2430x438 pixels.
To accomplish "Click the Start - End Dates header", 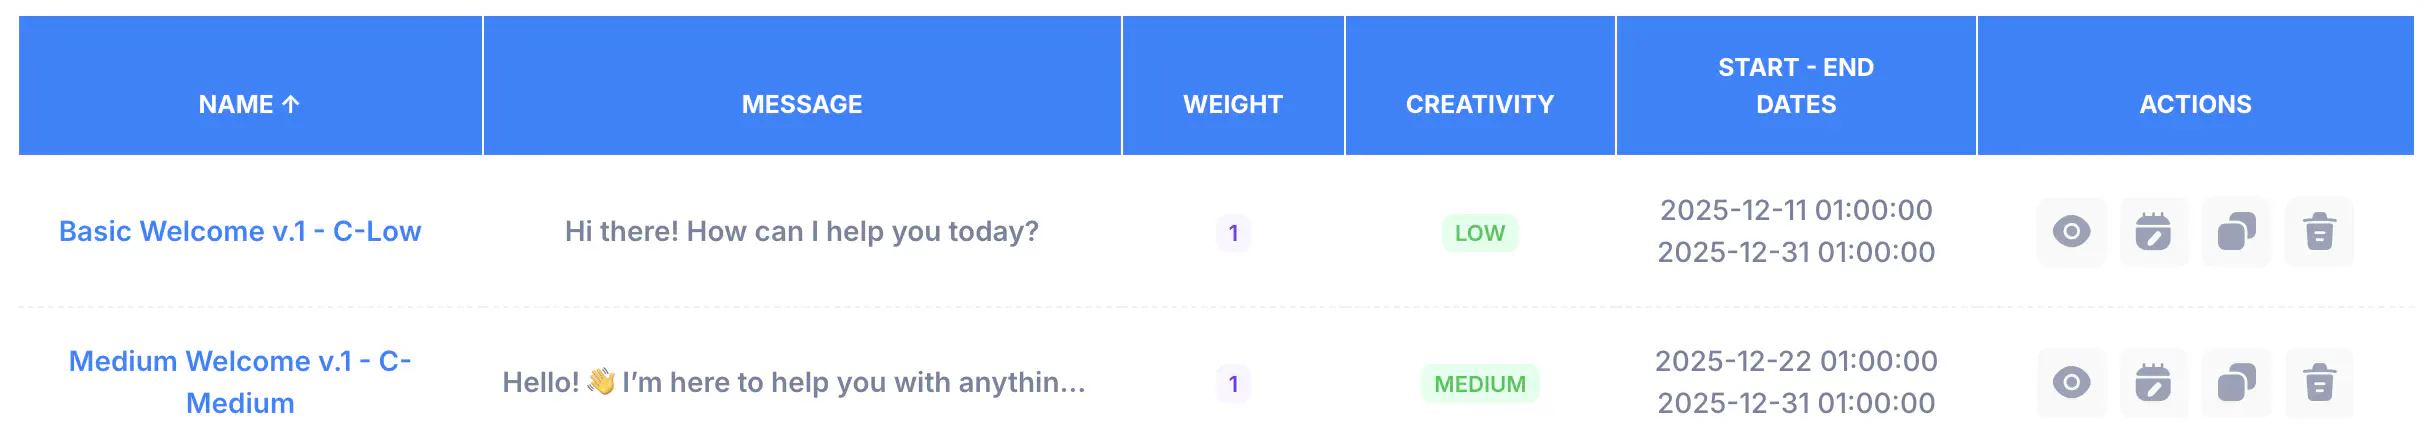I will (1796, 86).
